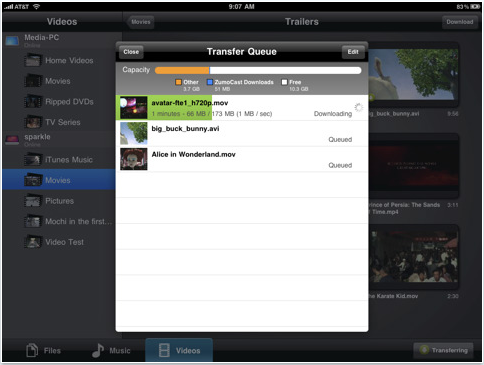484x365 pixels.
Task: Click the green Transferring indicator icon
Action: tap(424, 350)
